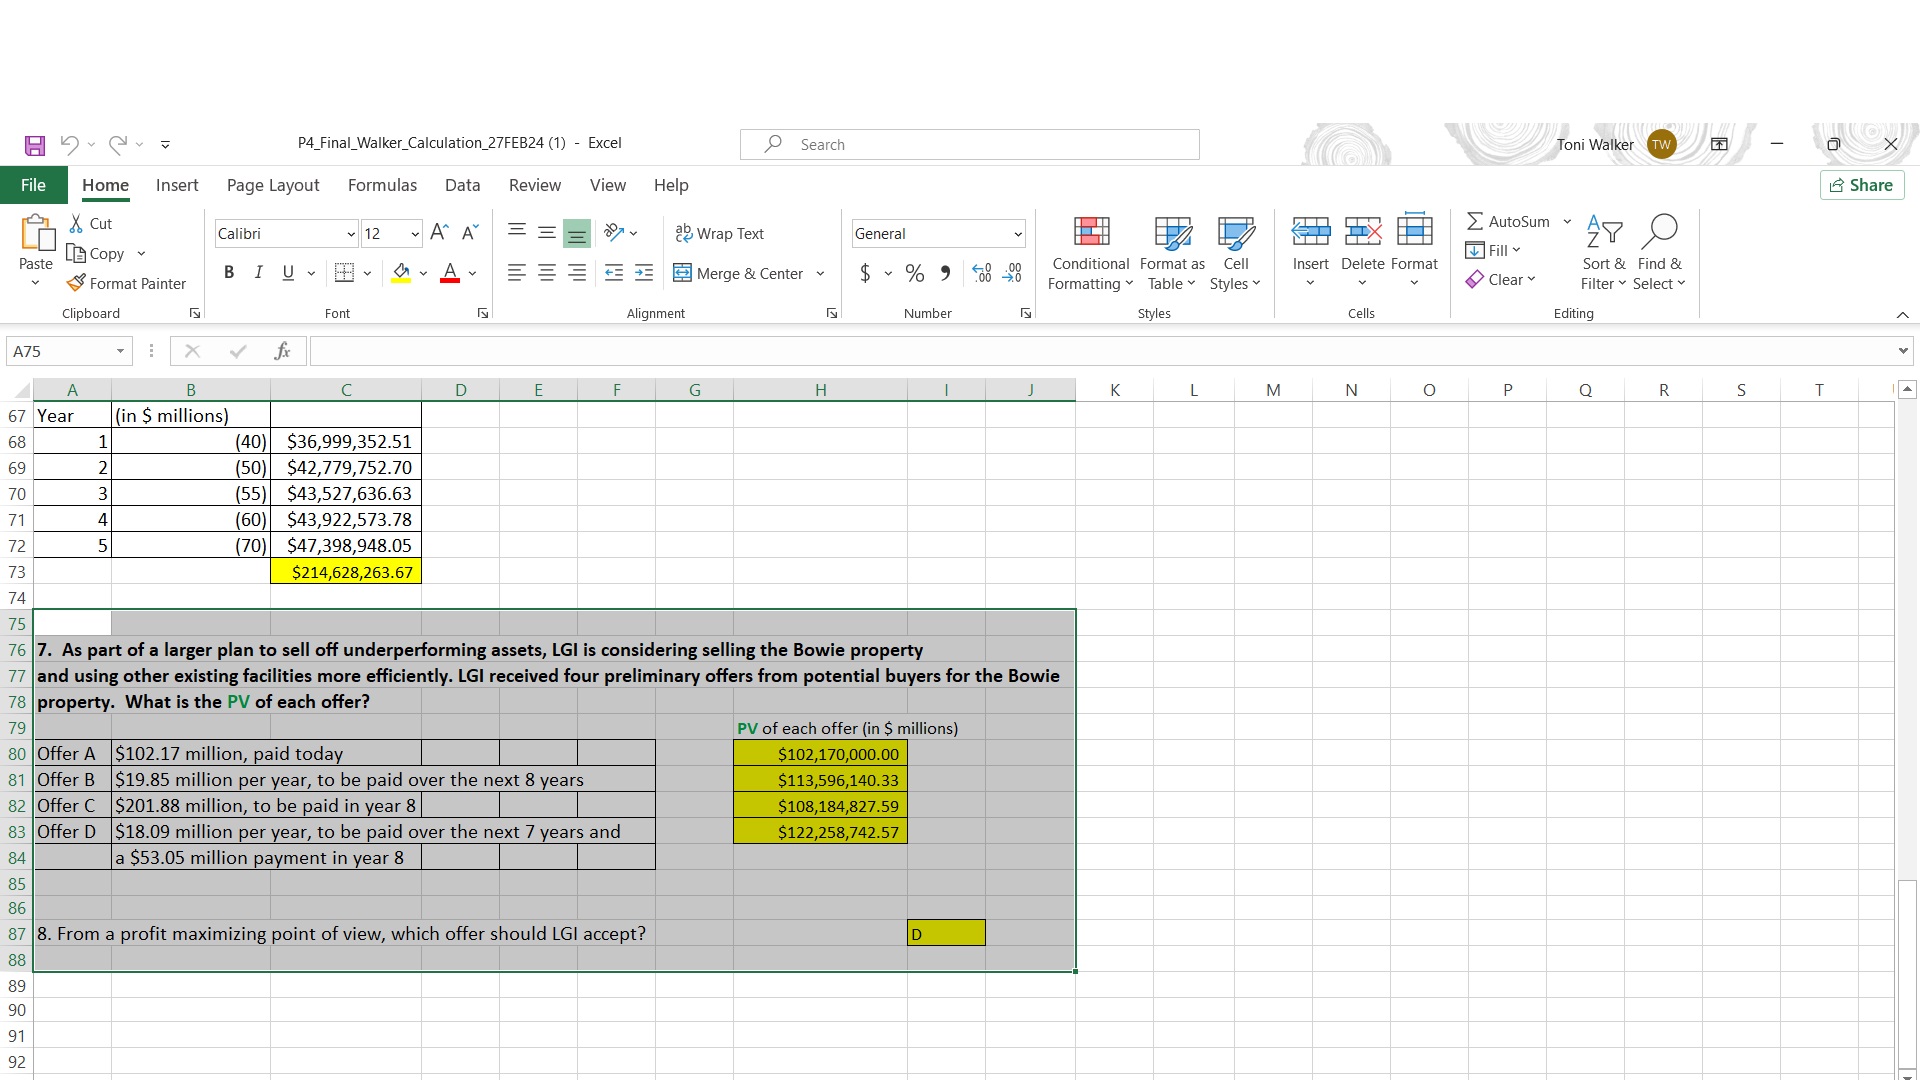Click the Increase Indent icon
Image resolution: width=1920 pixels, height=1080 pixels.
[644, 273]
